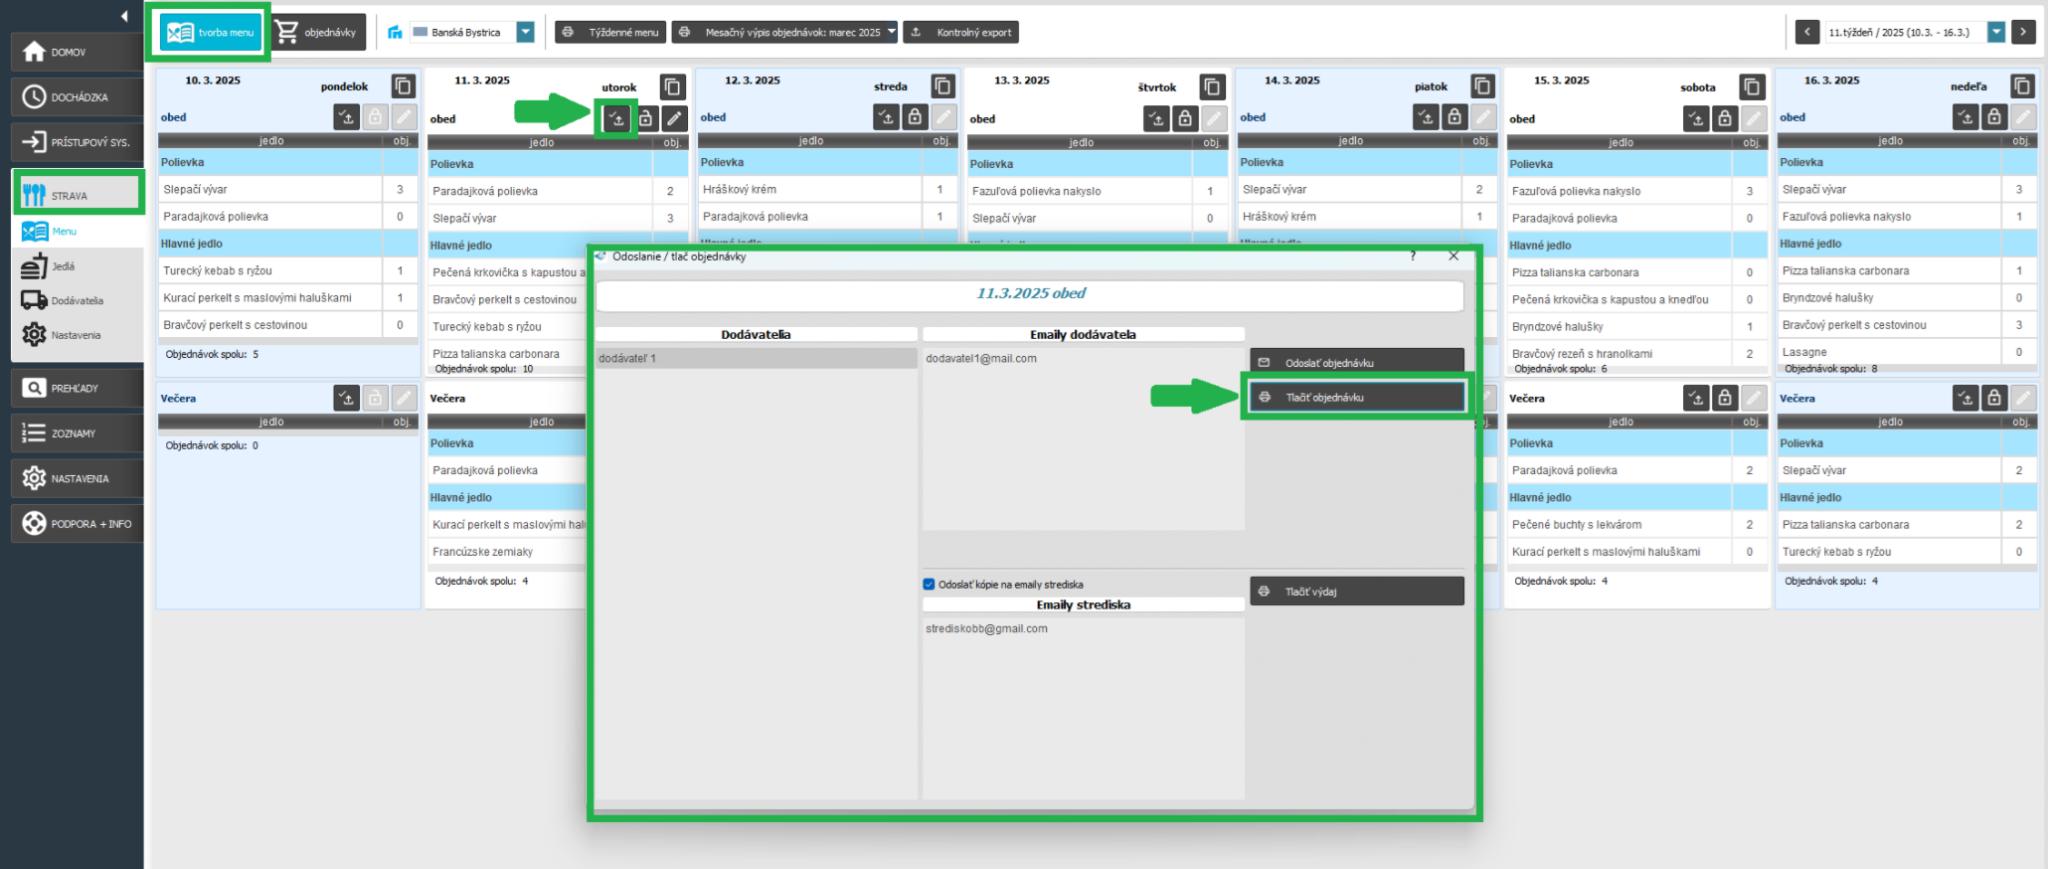The image size is (2048, 869).
Task: Uncheck Odoslať kópie na emaily strediska
Action: pos(929,585)
